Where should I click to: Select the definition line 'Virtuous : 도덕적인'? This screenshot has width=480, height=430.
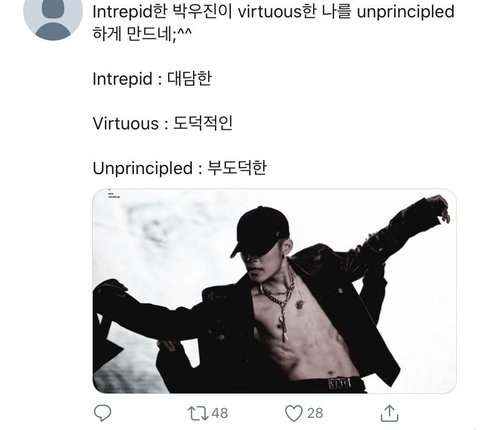tap(163, 123)
